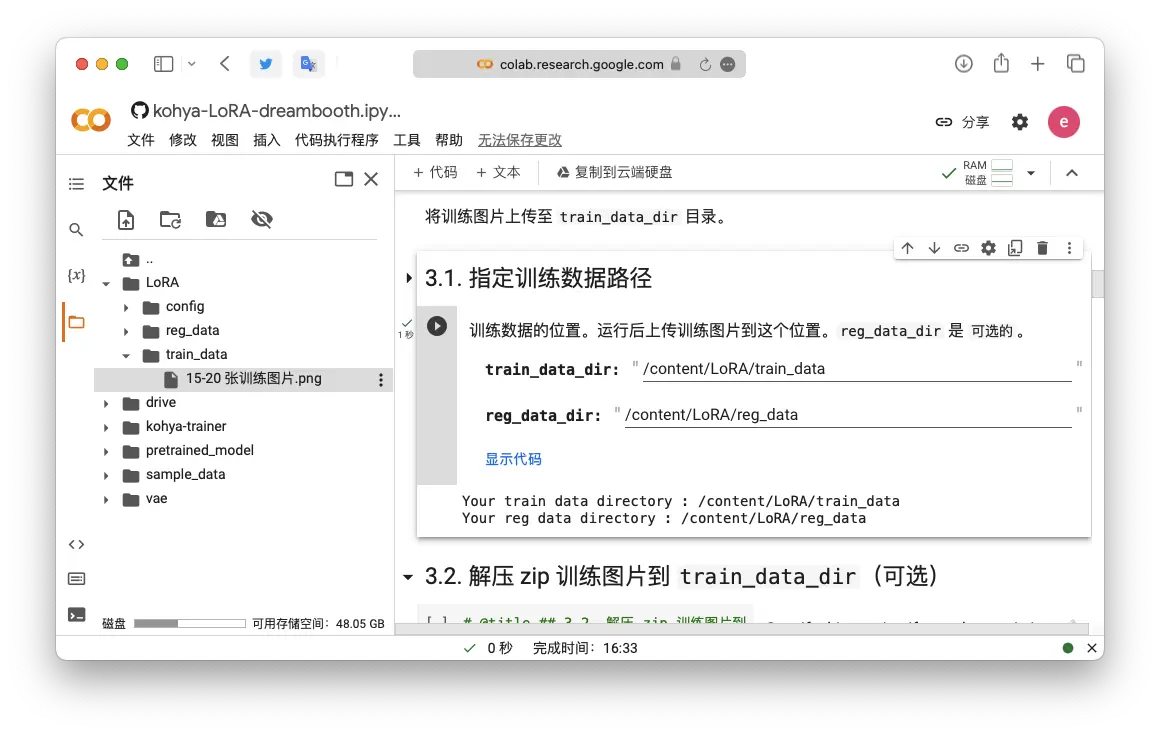The image size is (1160, 734).
Task: Collapse the train_data folder
Action: point(127,355)
